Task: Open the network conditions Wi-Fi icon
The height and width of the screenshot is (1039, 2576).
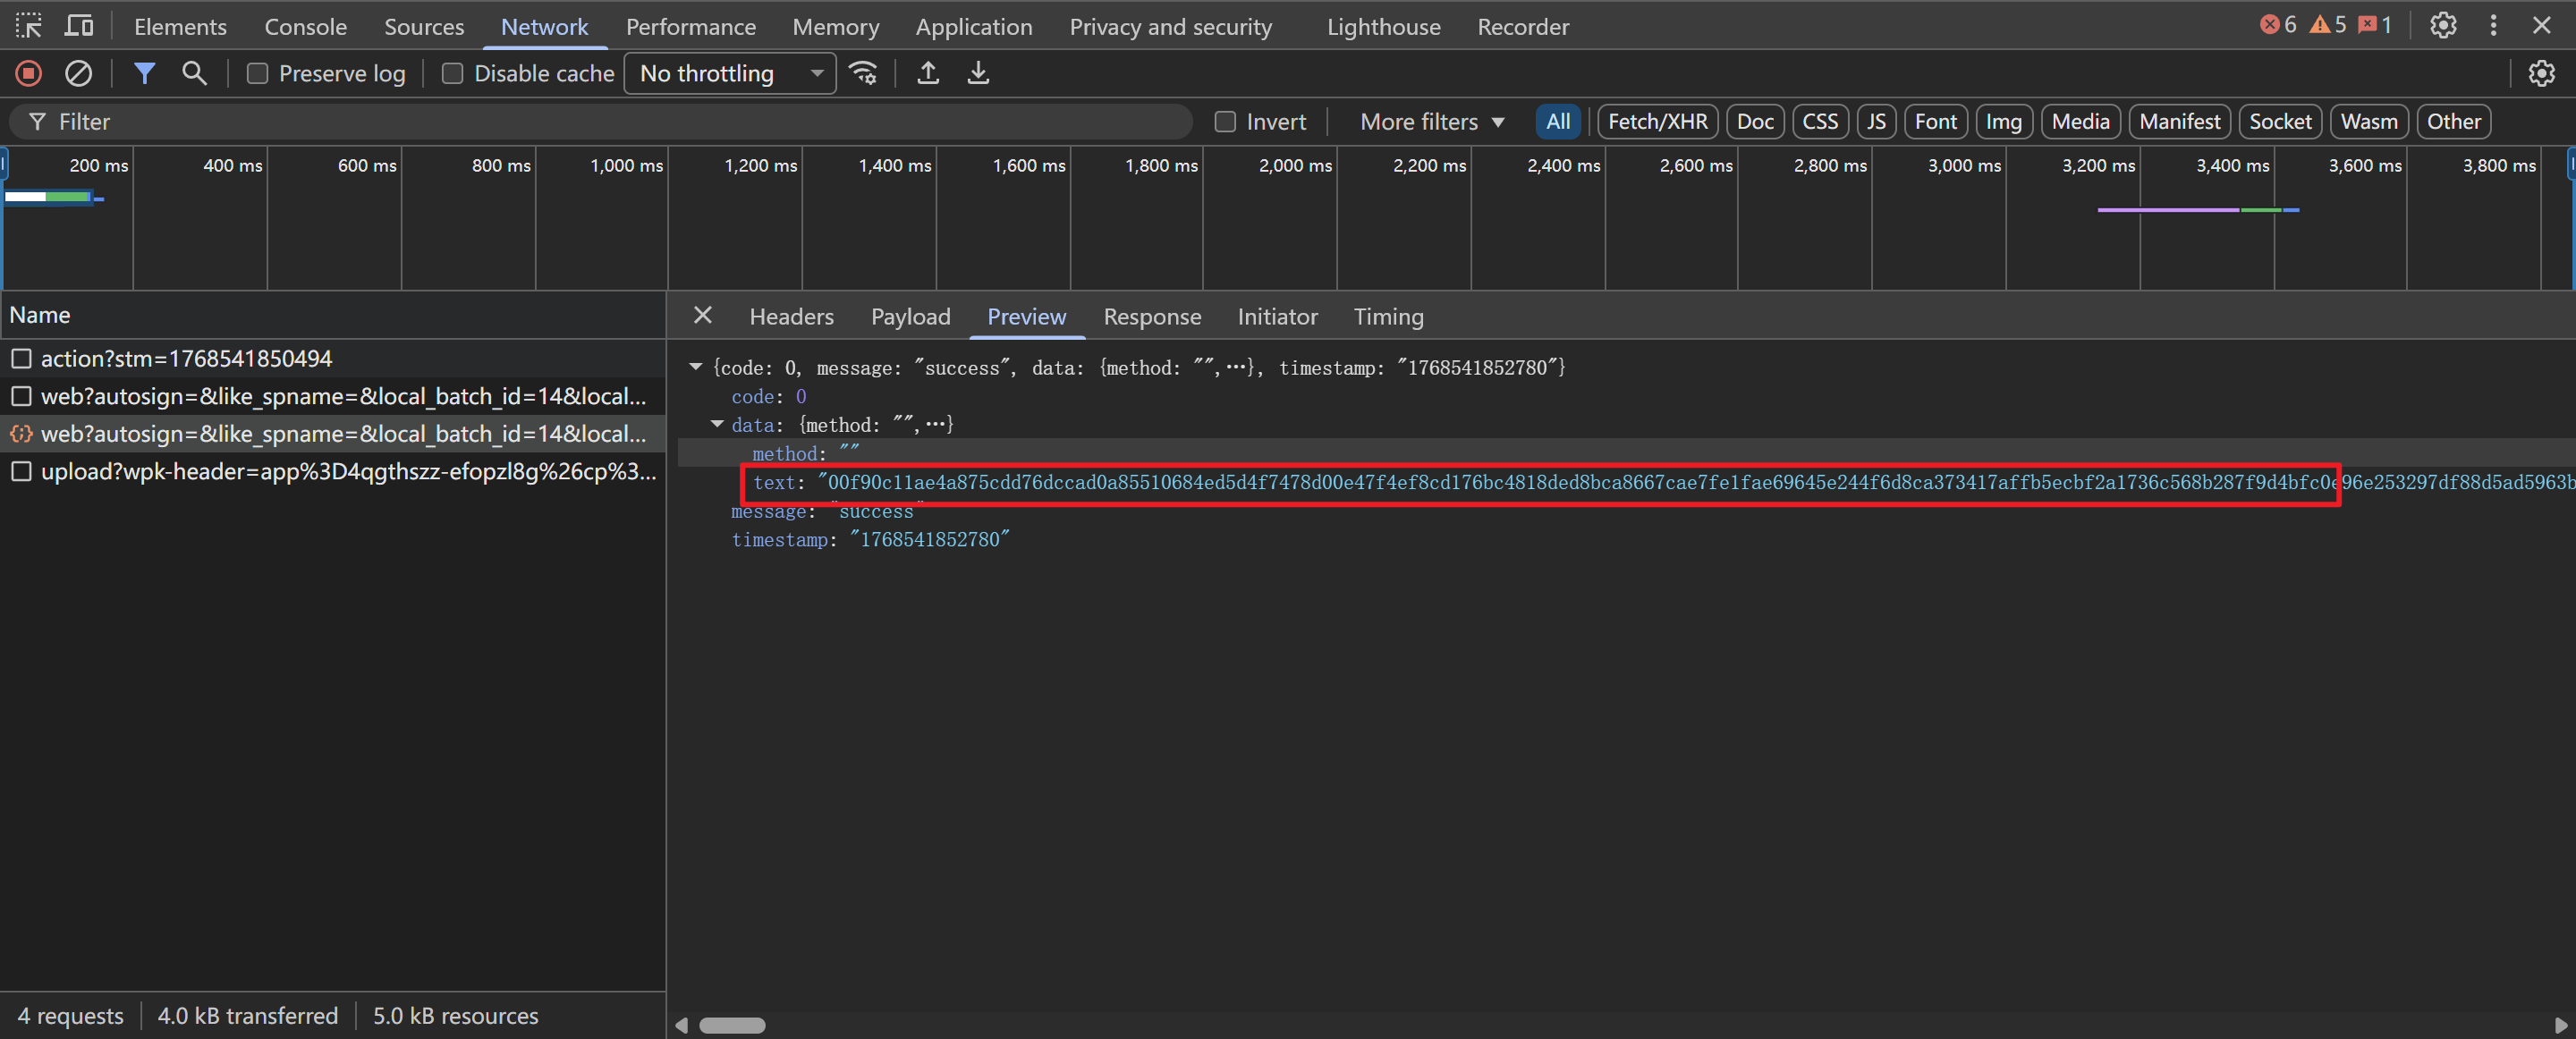Action: (x=863, y=73)
